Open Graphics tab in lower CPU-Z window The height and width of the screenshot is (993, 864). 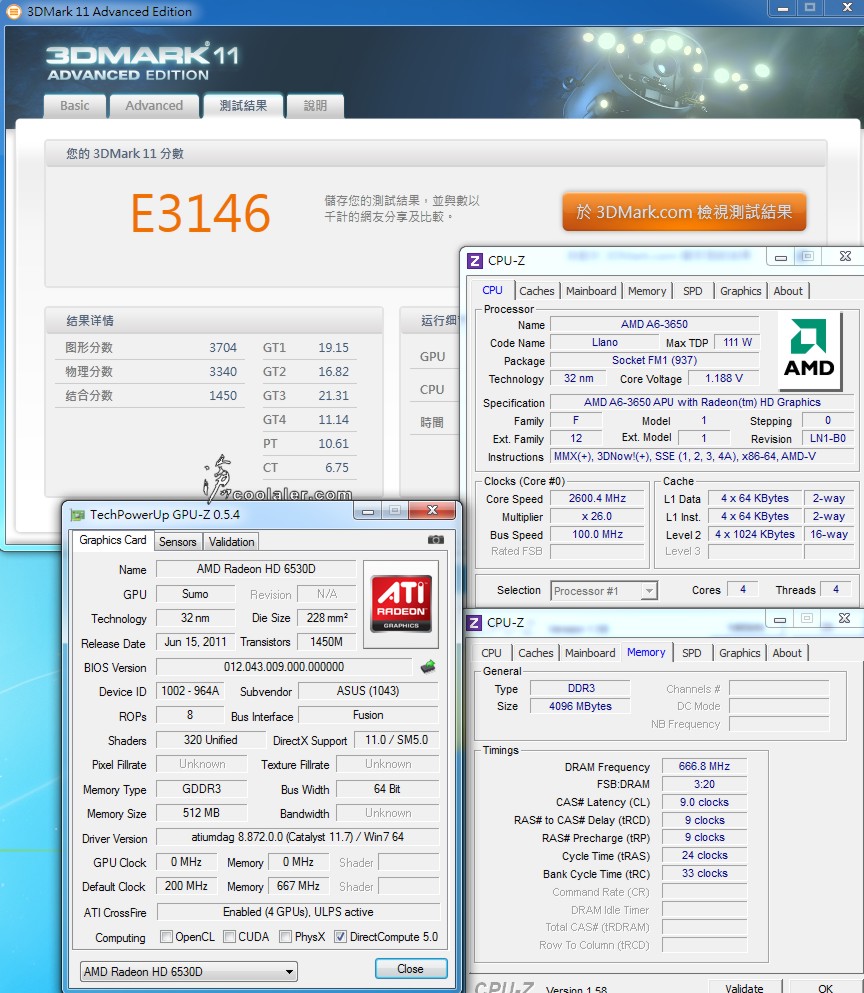tap(739, 653)
